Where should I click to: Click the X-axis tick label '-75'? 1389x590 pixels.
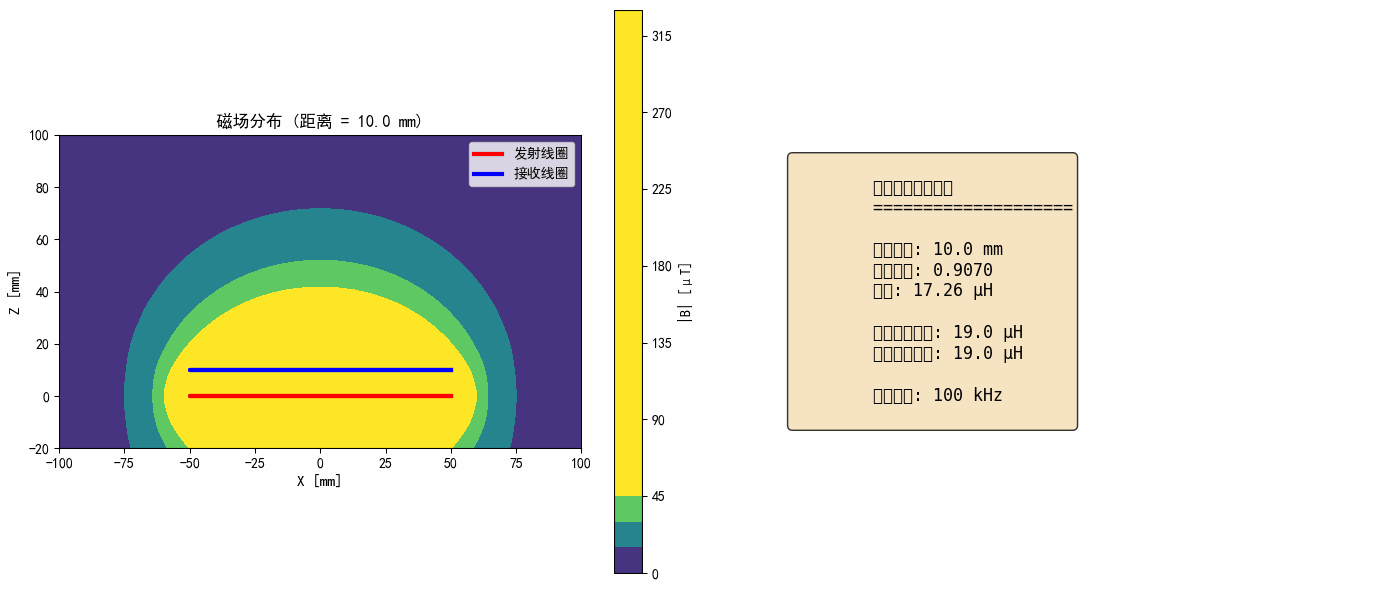click(x=124, y=463)
